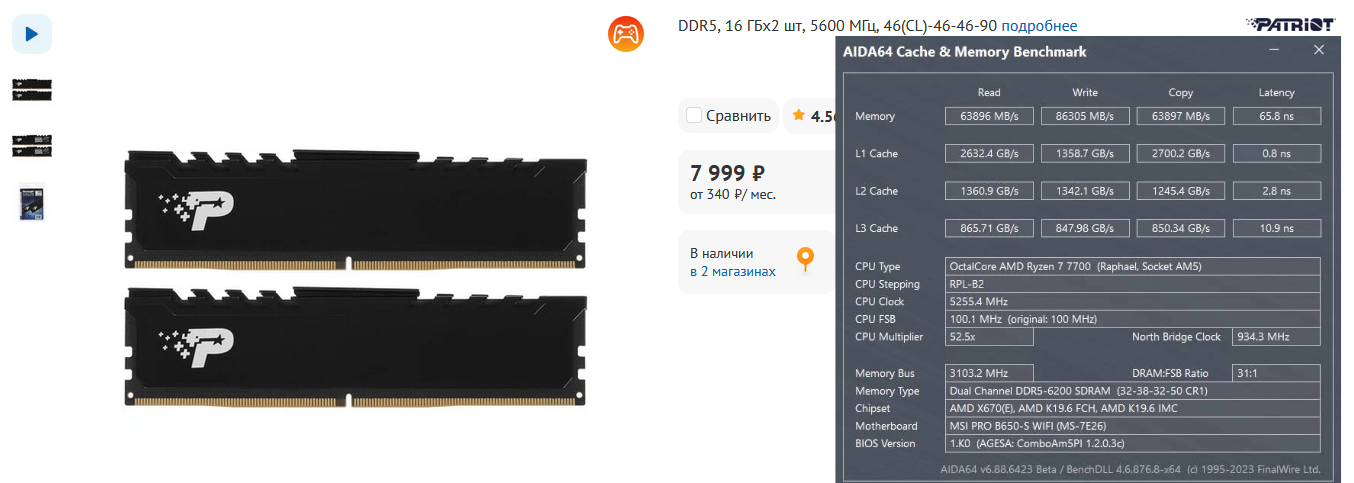Play the product video

(31, 34)
